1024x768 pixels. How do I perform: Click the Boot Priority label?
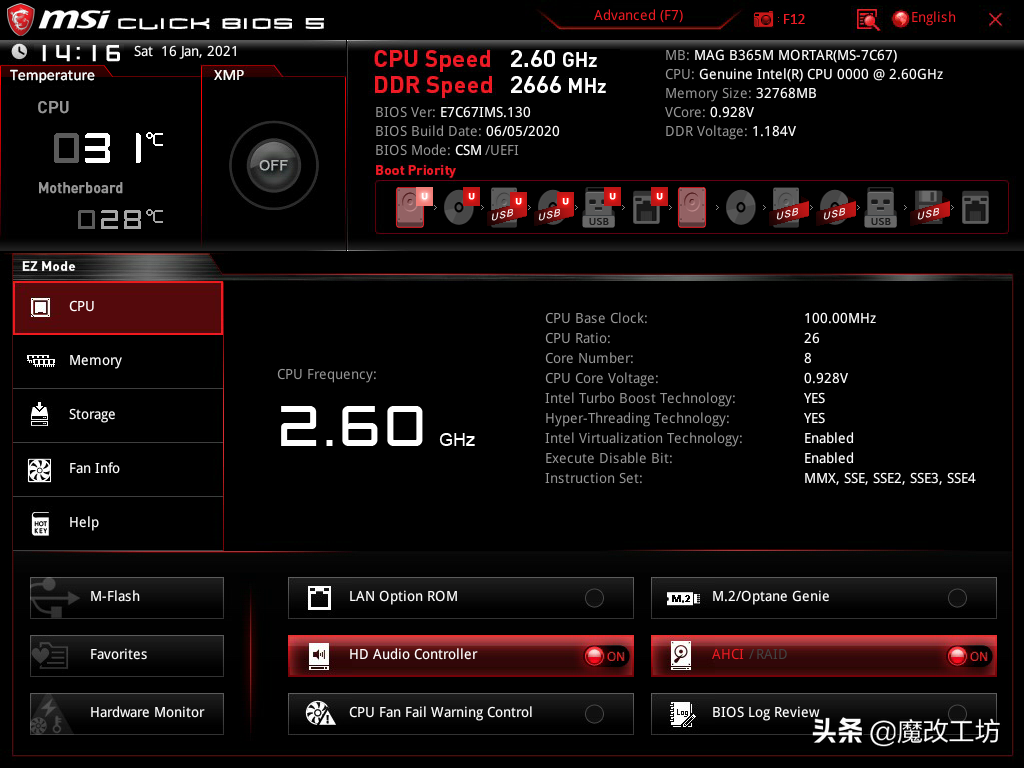(415, 170)
